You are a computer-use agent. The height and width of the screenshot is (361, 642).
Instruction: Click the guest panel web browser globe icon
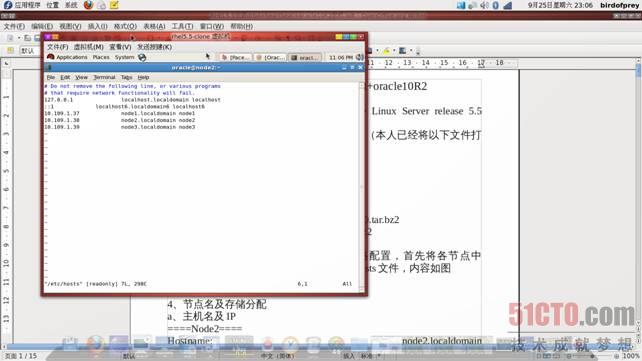pos(142,57)
